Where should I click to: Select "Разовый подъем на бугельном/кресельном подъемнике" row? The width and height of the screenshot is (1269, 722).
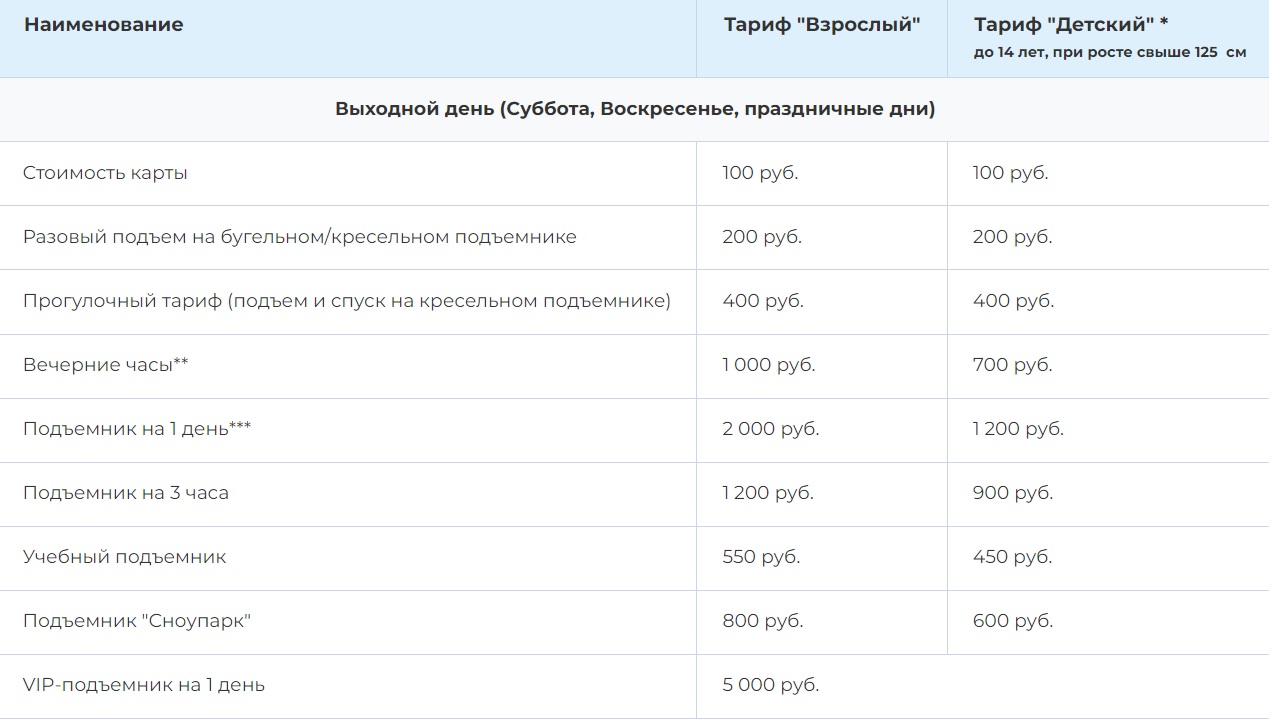(299, 237)
